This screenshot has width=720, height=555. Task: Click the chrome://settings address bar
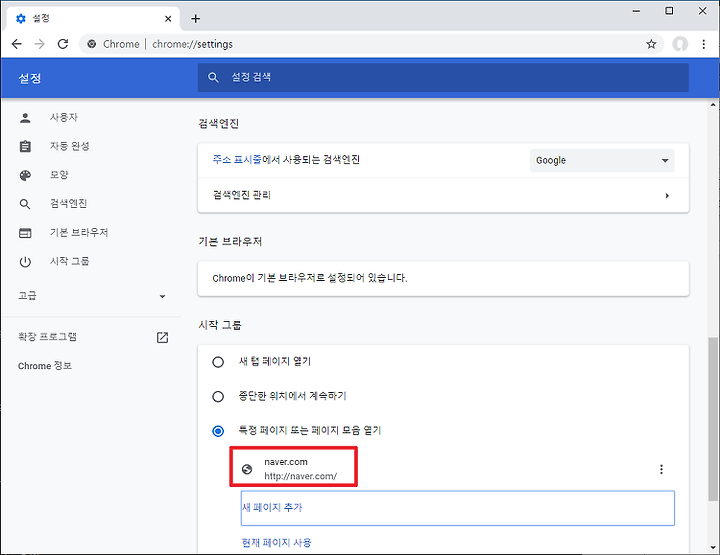[371, 44]
